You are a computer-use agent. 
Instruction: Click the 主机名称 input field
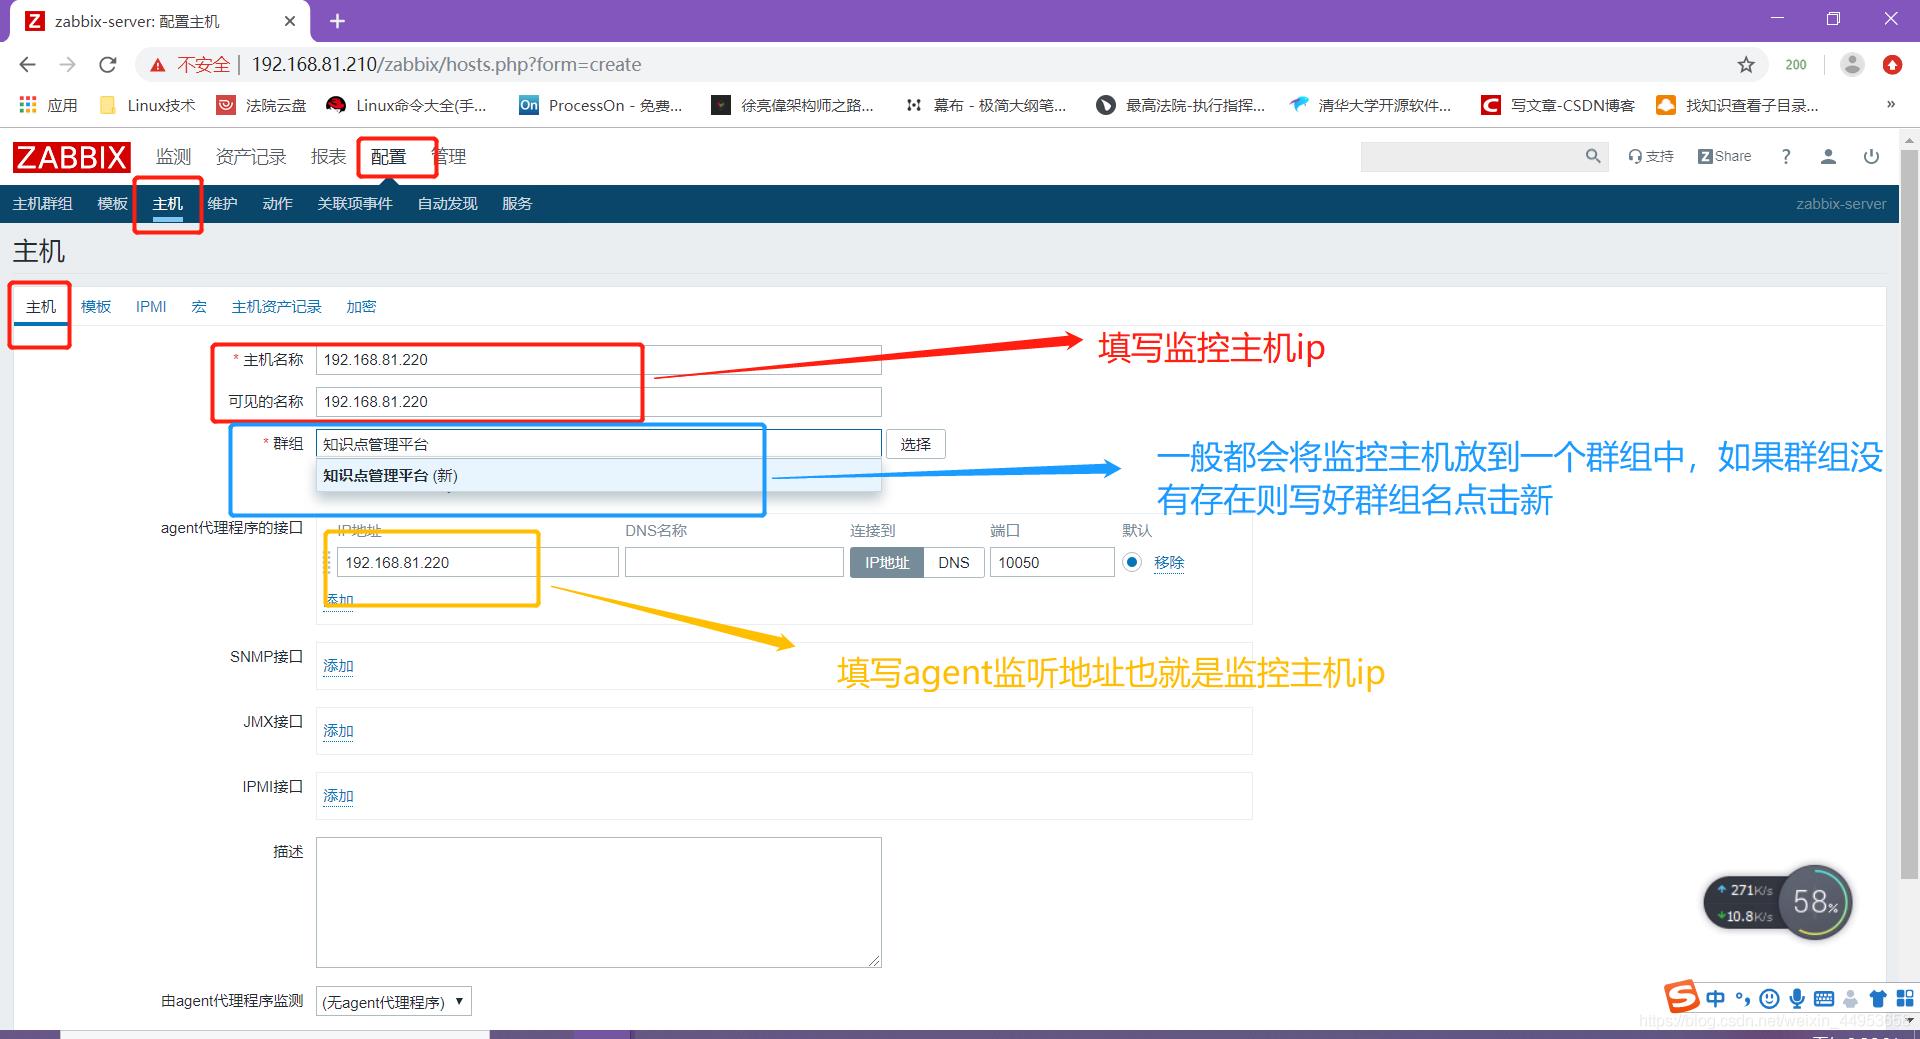(598, 360)
